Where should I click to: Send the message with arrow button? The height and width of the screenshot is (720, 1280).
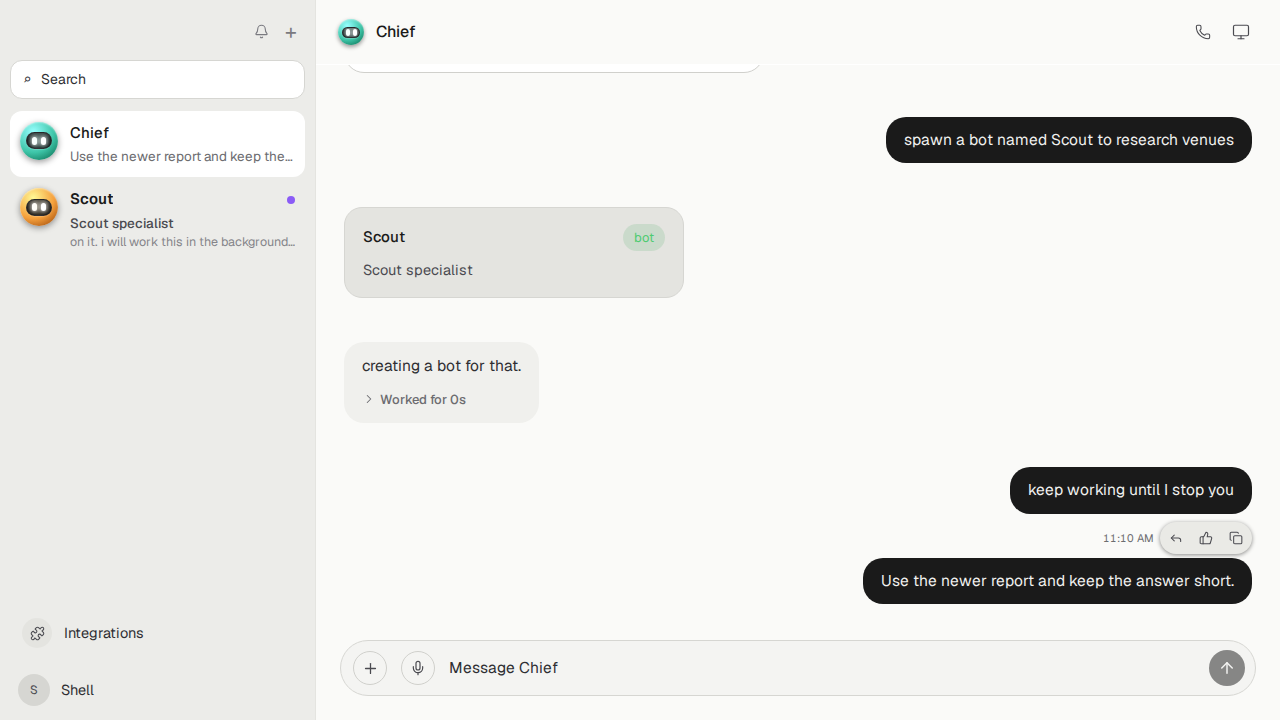coord(1227,668)
